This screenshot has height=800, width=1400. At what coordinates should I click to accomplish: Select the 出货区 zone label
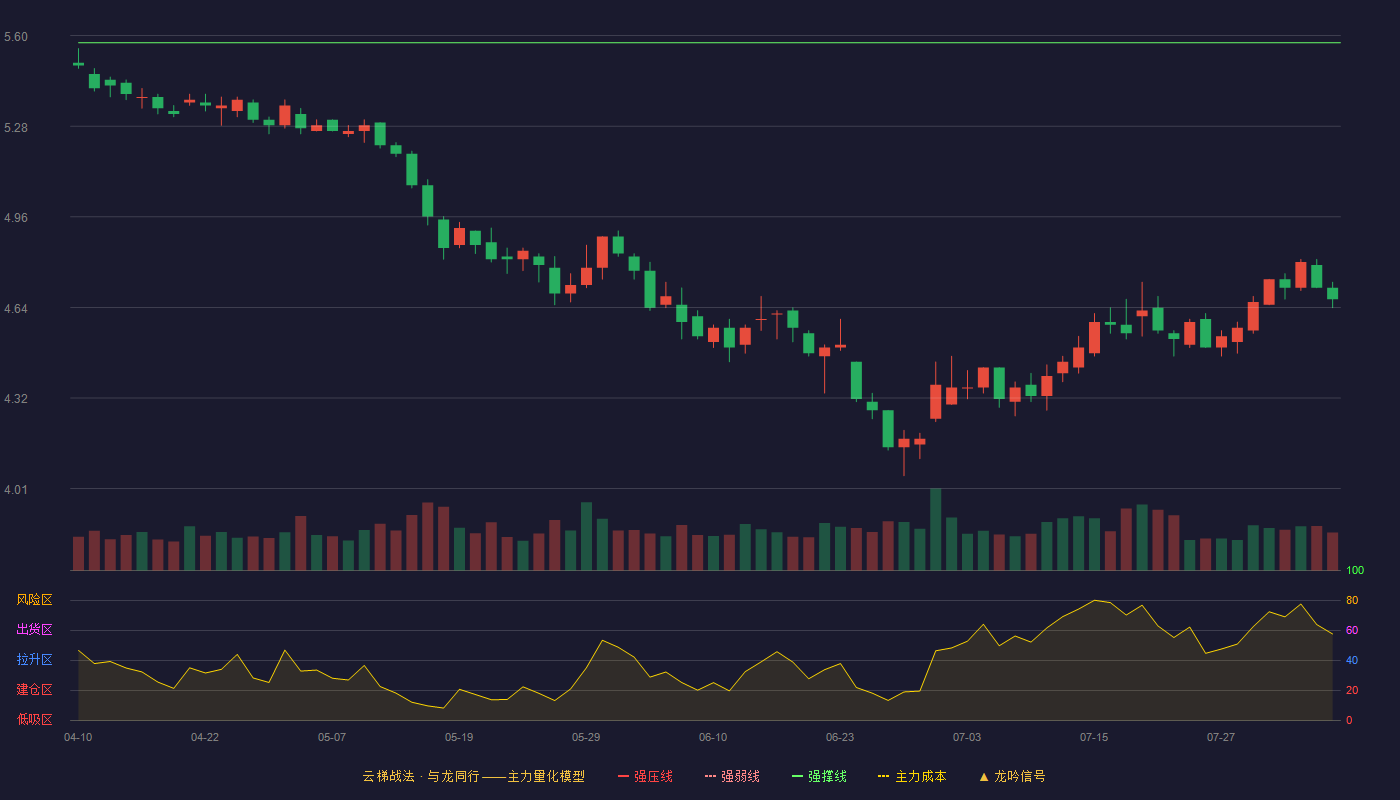click(34, 630)
